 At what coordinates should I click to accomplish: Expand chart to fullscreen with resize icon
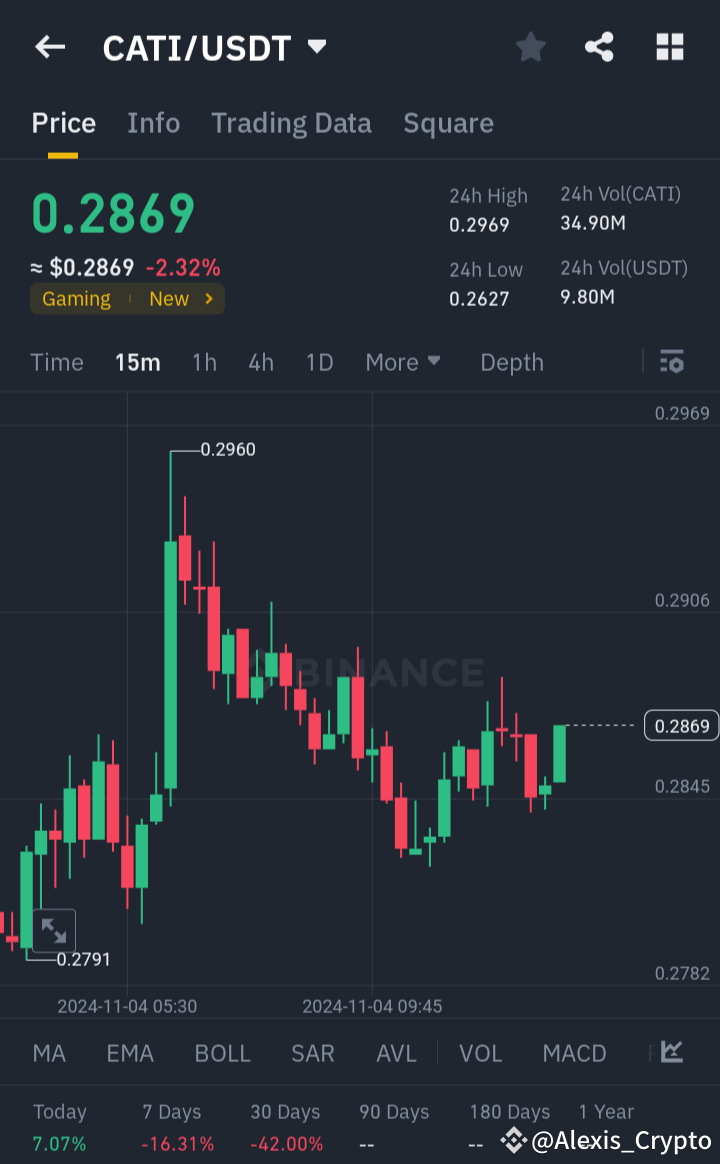click(55, 930)
